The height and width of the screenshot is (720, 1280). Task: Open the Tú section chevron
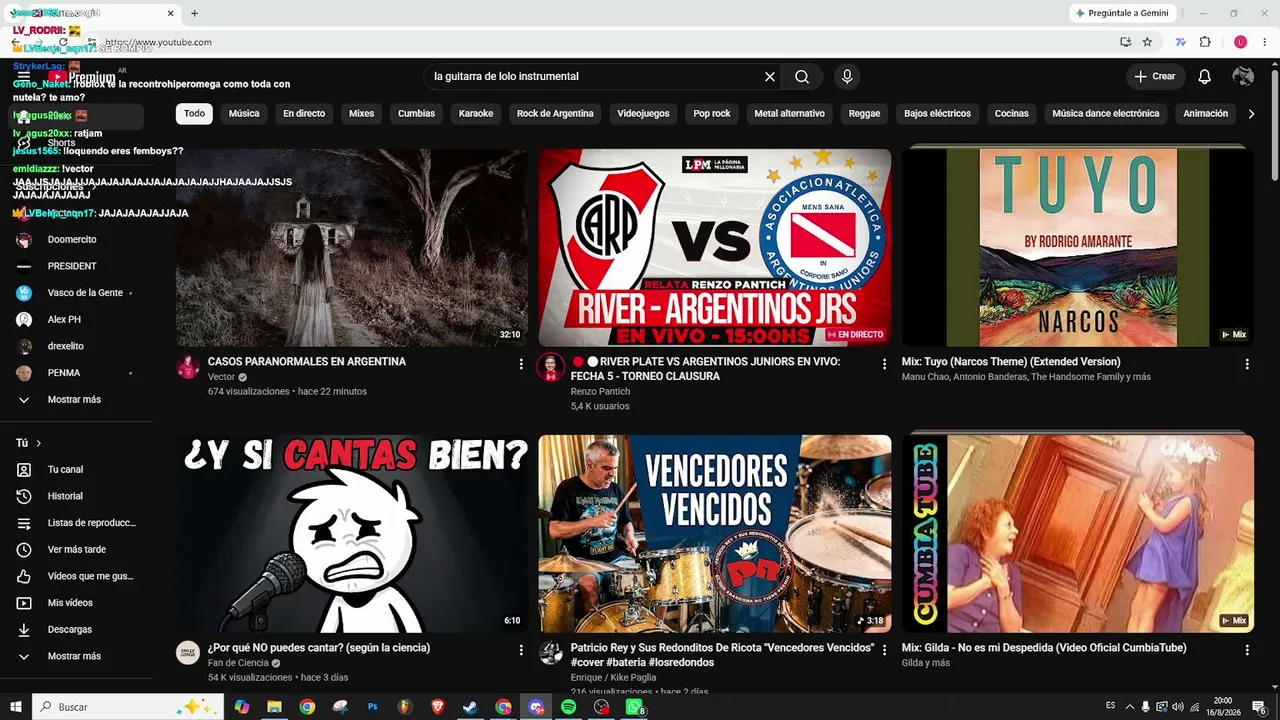pos(39,443)
